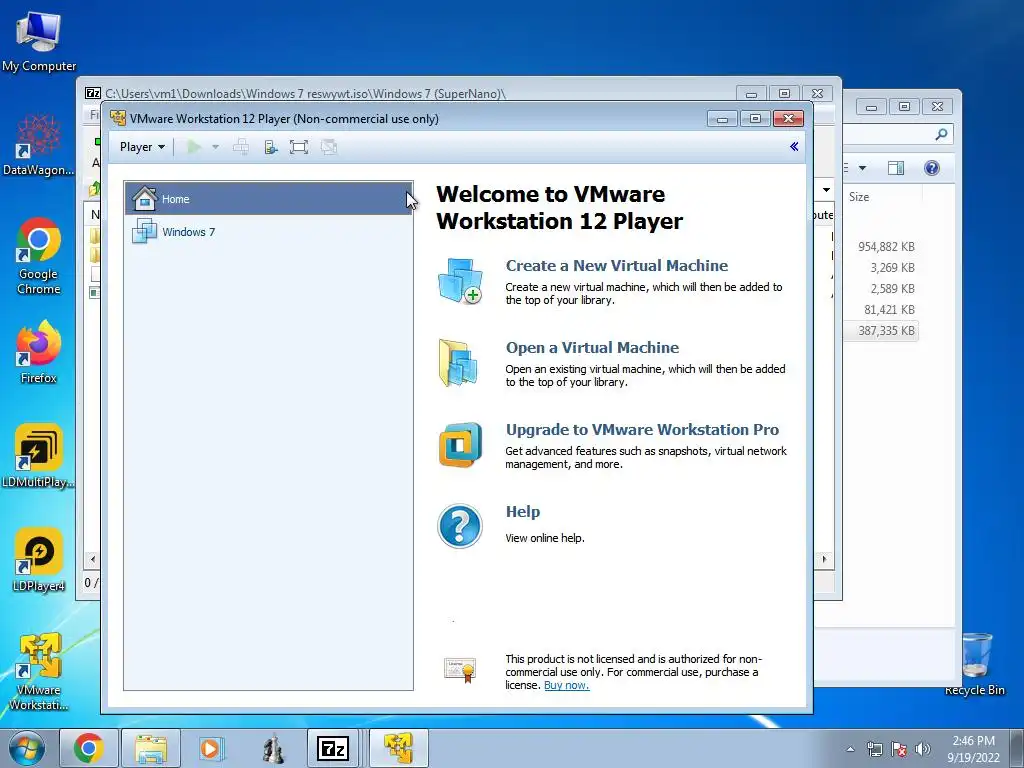
Task: Open My Computer desktop icon
Action: coord(39,43)
